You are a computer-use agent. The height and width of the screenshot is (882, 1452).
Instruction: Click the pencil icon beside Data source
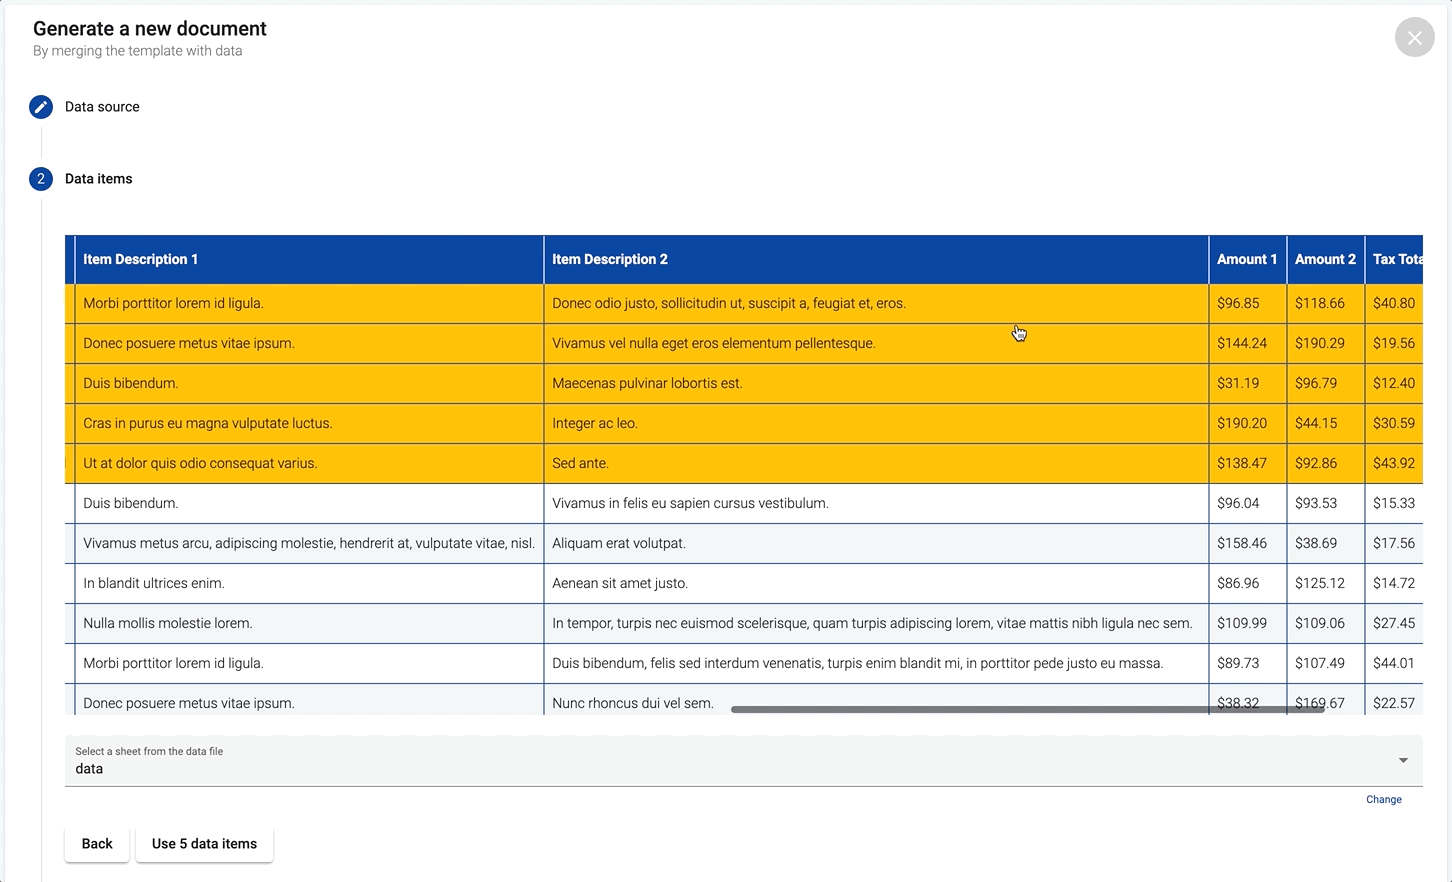click(x=41, y=107)
